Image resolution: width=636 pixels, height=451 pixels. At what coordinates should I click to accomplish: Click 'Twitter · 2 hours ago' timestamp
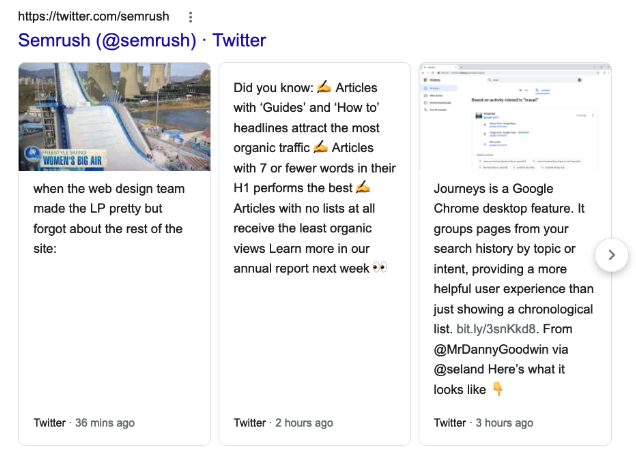click(x=283, y=423)
